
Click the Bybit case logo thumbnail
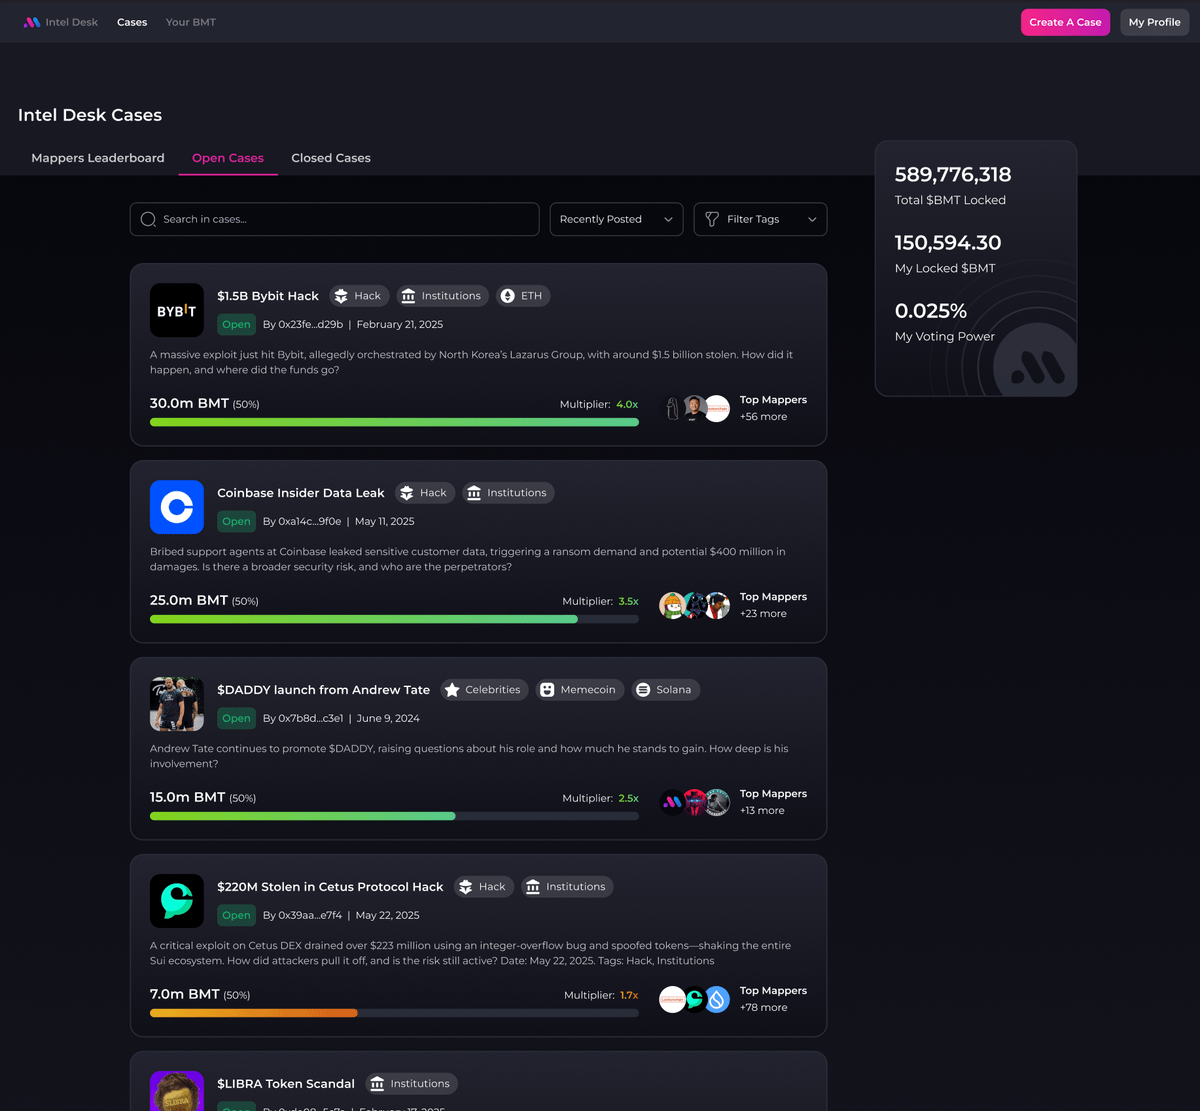[x=177, y=310]
